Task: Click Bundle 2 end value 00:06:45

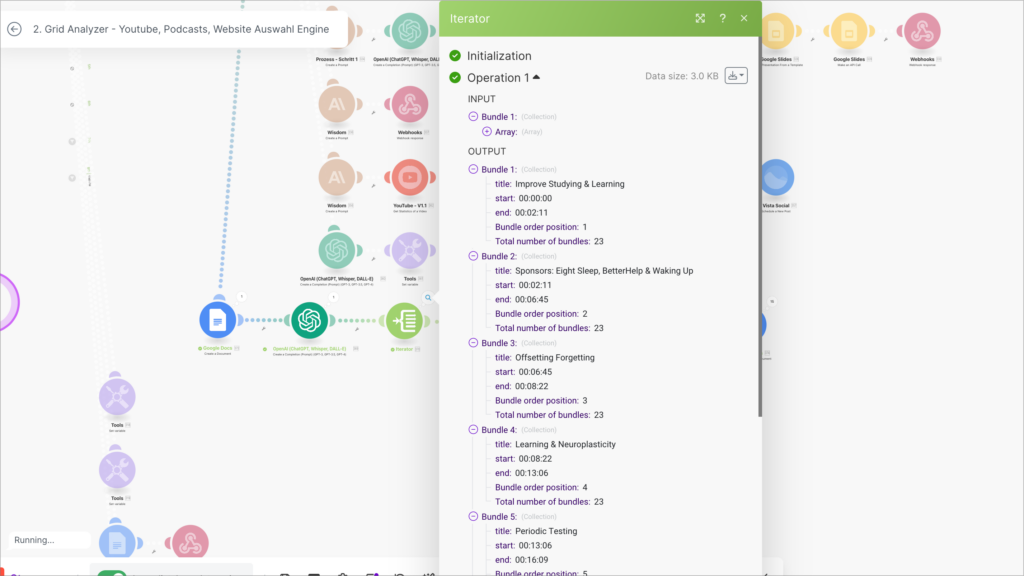Action: [x=531, y=299]
